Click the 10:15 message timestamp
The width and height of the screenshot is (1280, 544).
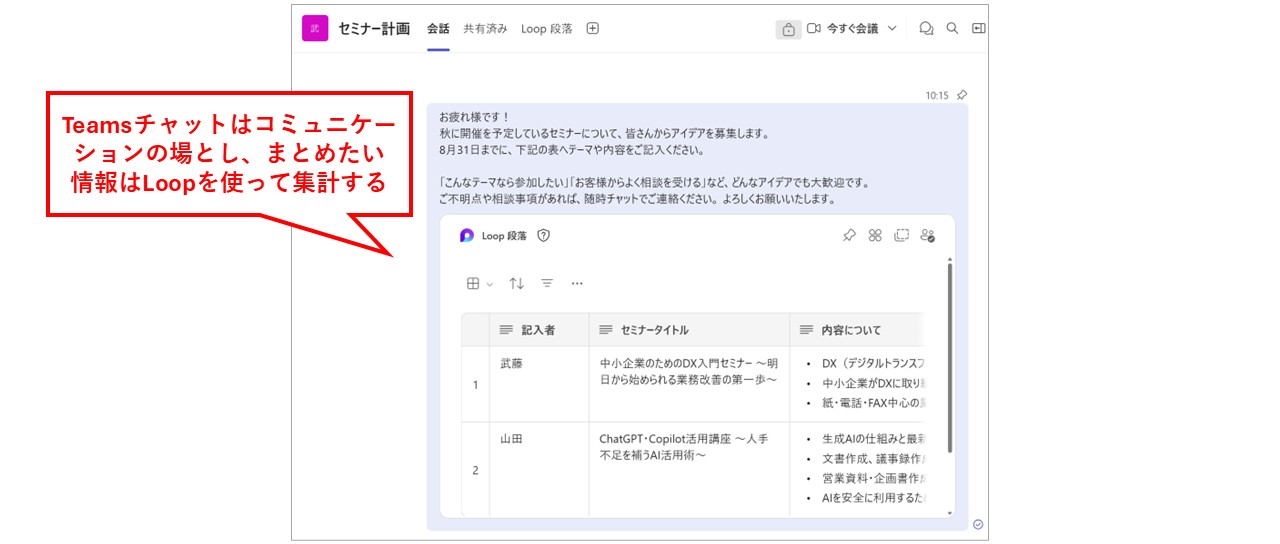pos(936,96)
